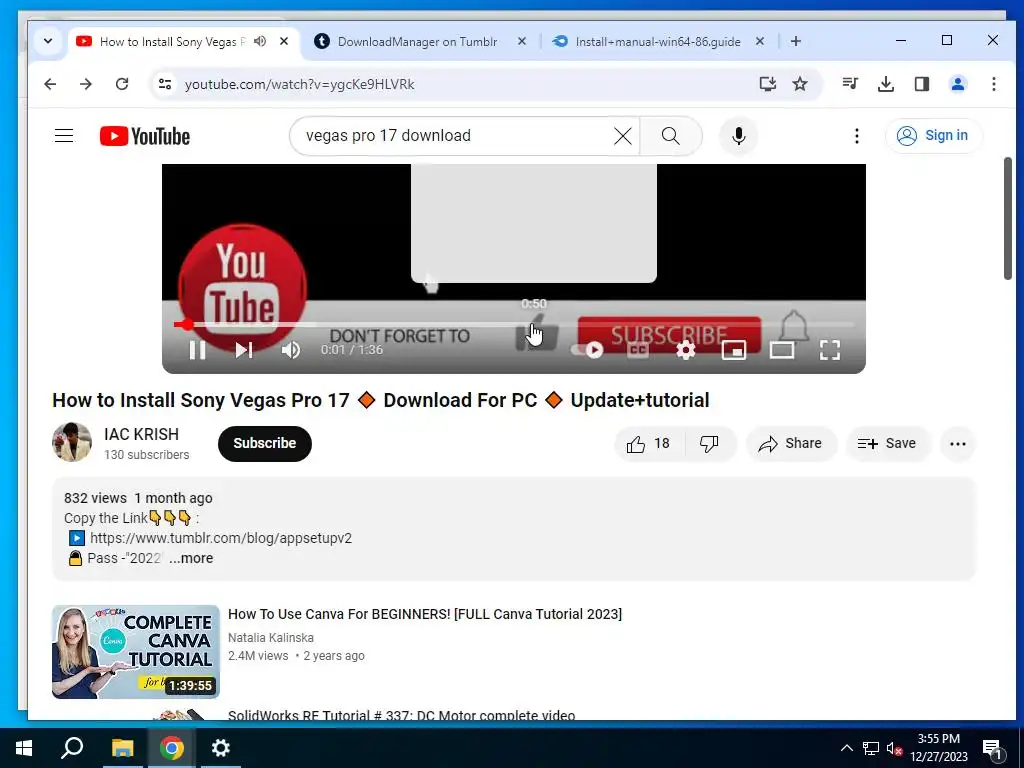Screen dimensions: 1024x768
Task: Switch to Install+manual-win64-86.guide tab
Action: (x=658, y=41)
